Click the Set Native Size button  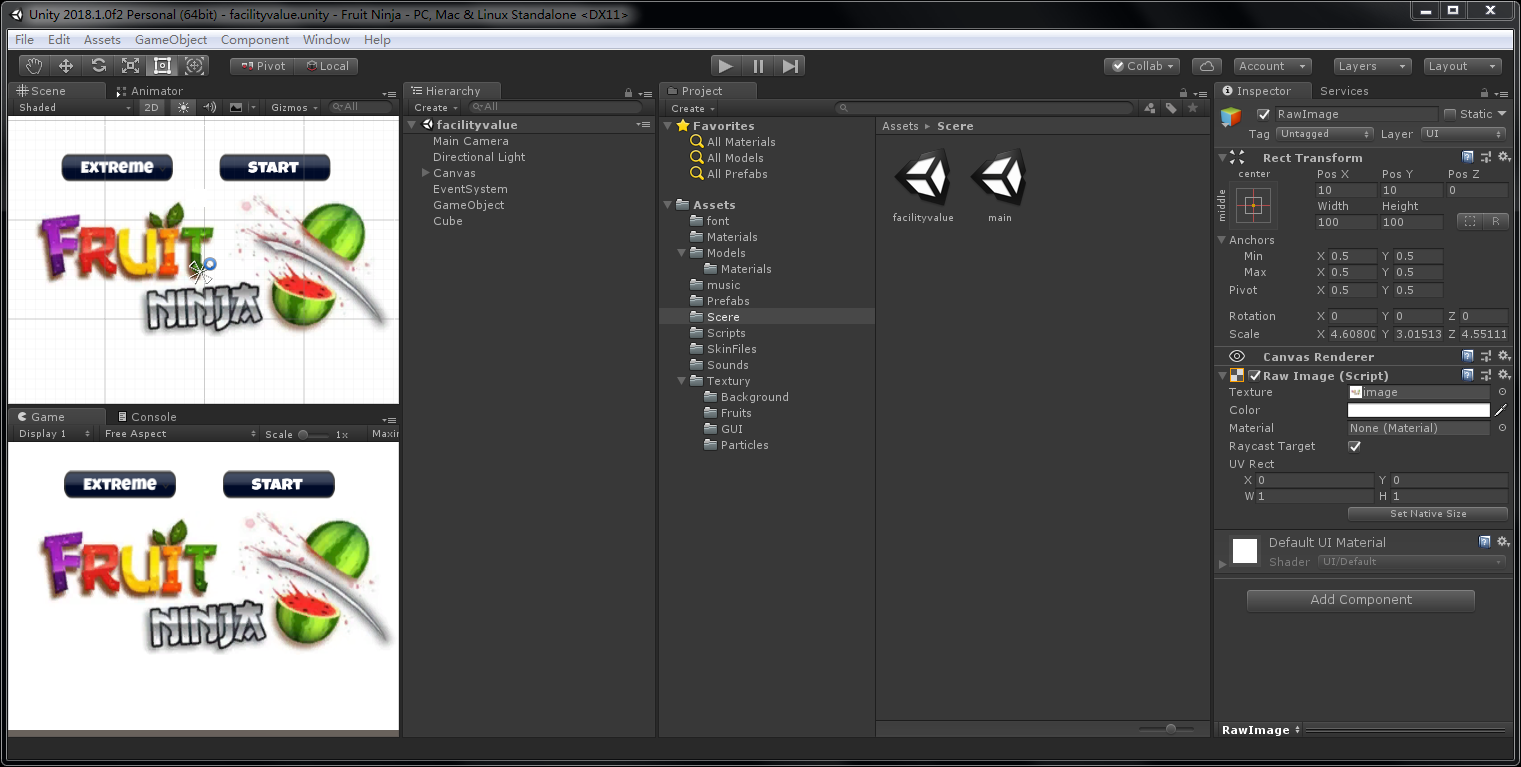tap(1428, 514)
